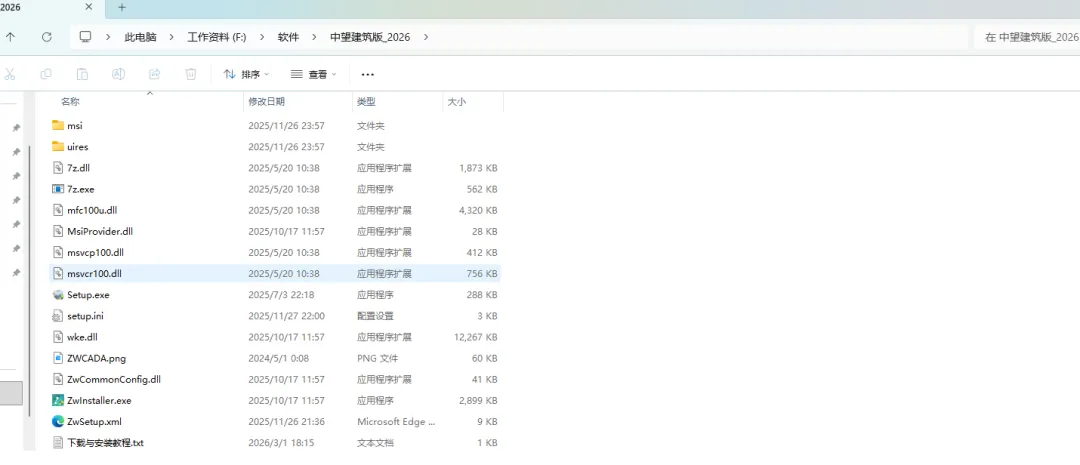1080x465 pixels.
Task: Select the uires folder icon
Action: click(58, 147)
